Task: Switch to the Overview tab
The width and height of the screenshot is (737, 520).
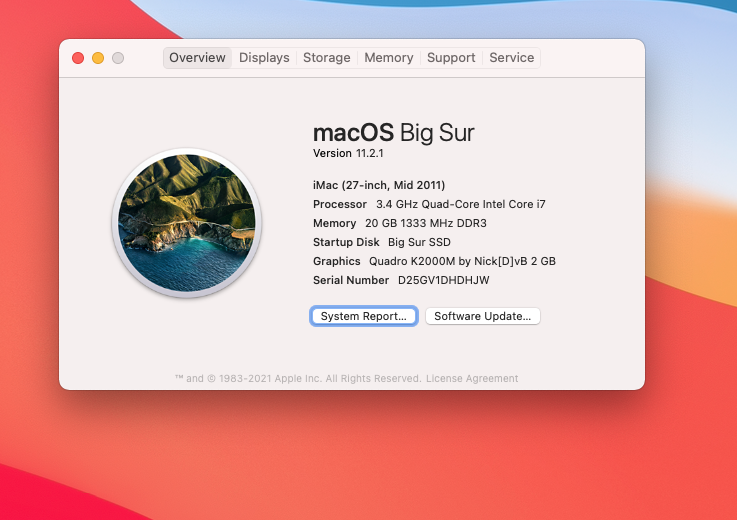Action: tap(197, 58)
